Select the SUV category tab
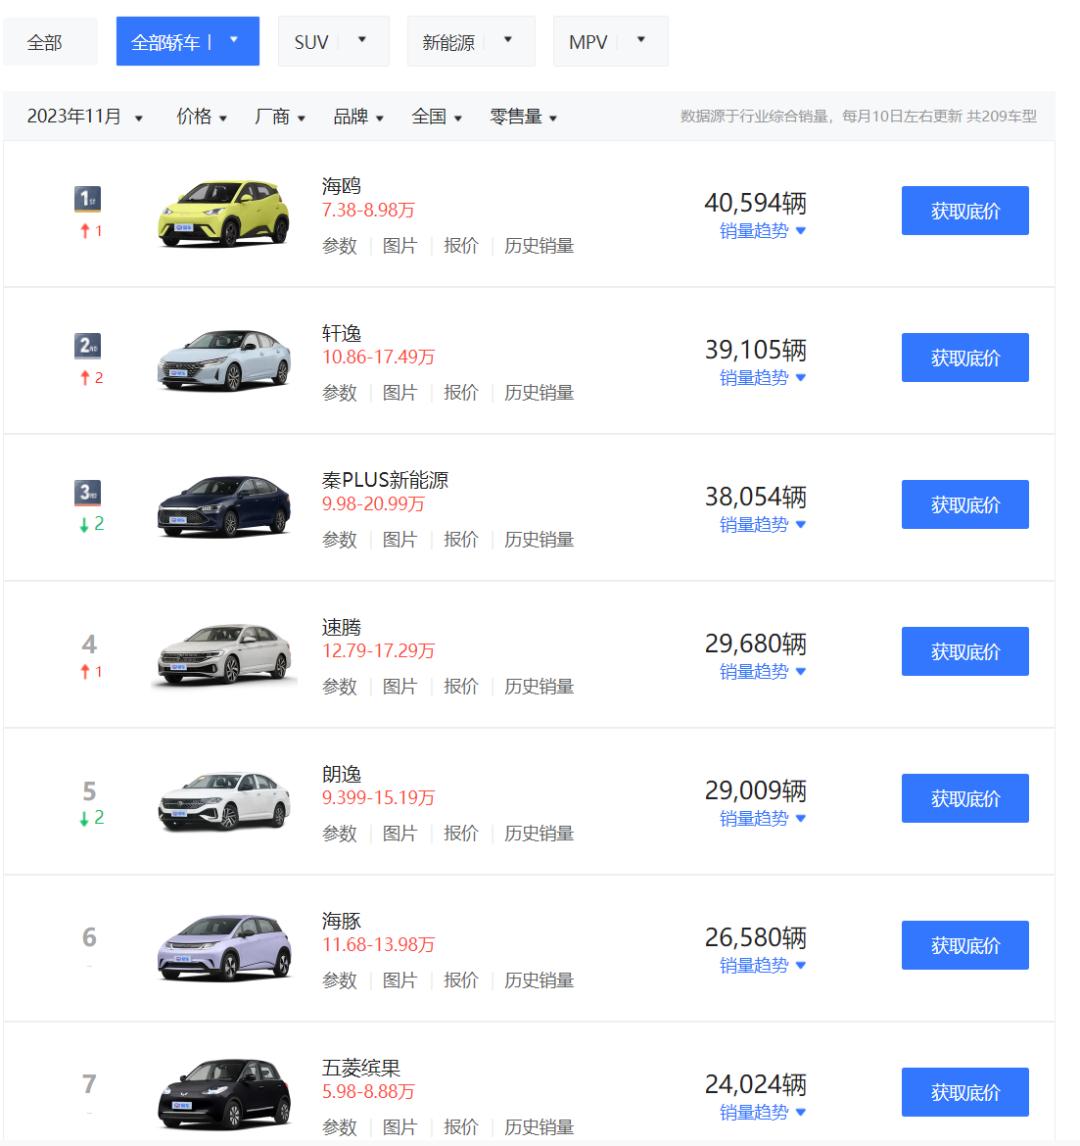 331,43
